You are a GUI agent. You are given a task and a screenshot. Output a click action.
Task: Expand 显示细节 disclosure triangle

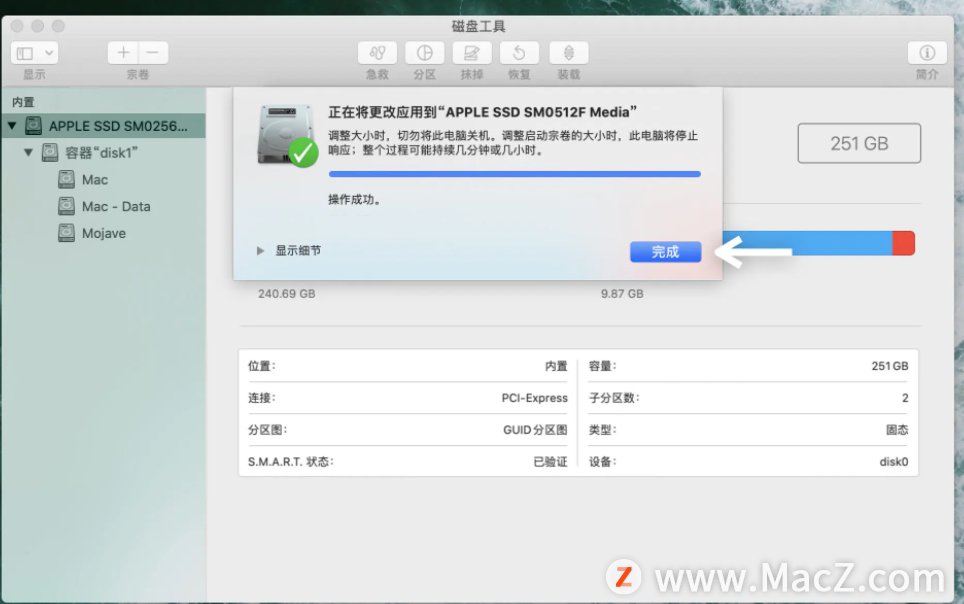coord(260,250)
